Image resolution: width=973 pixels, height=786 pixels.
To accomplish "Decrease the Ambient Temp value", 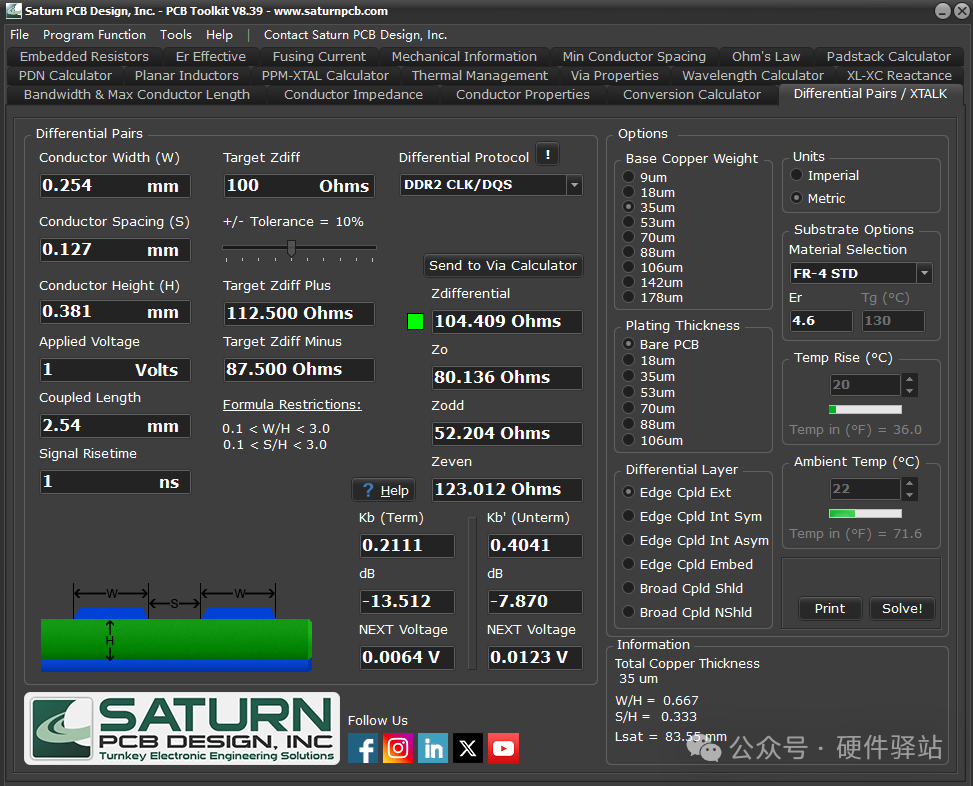I will point(910,494).
